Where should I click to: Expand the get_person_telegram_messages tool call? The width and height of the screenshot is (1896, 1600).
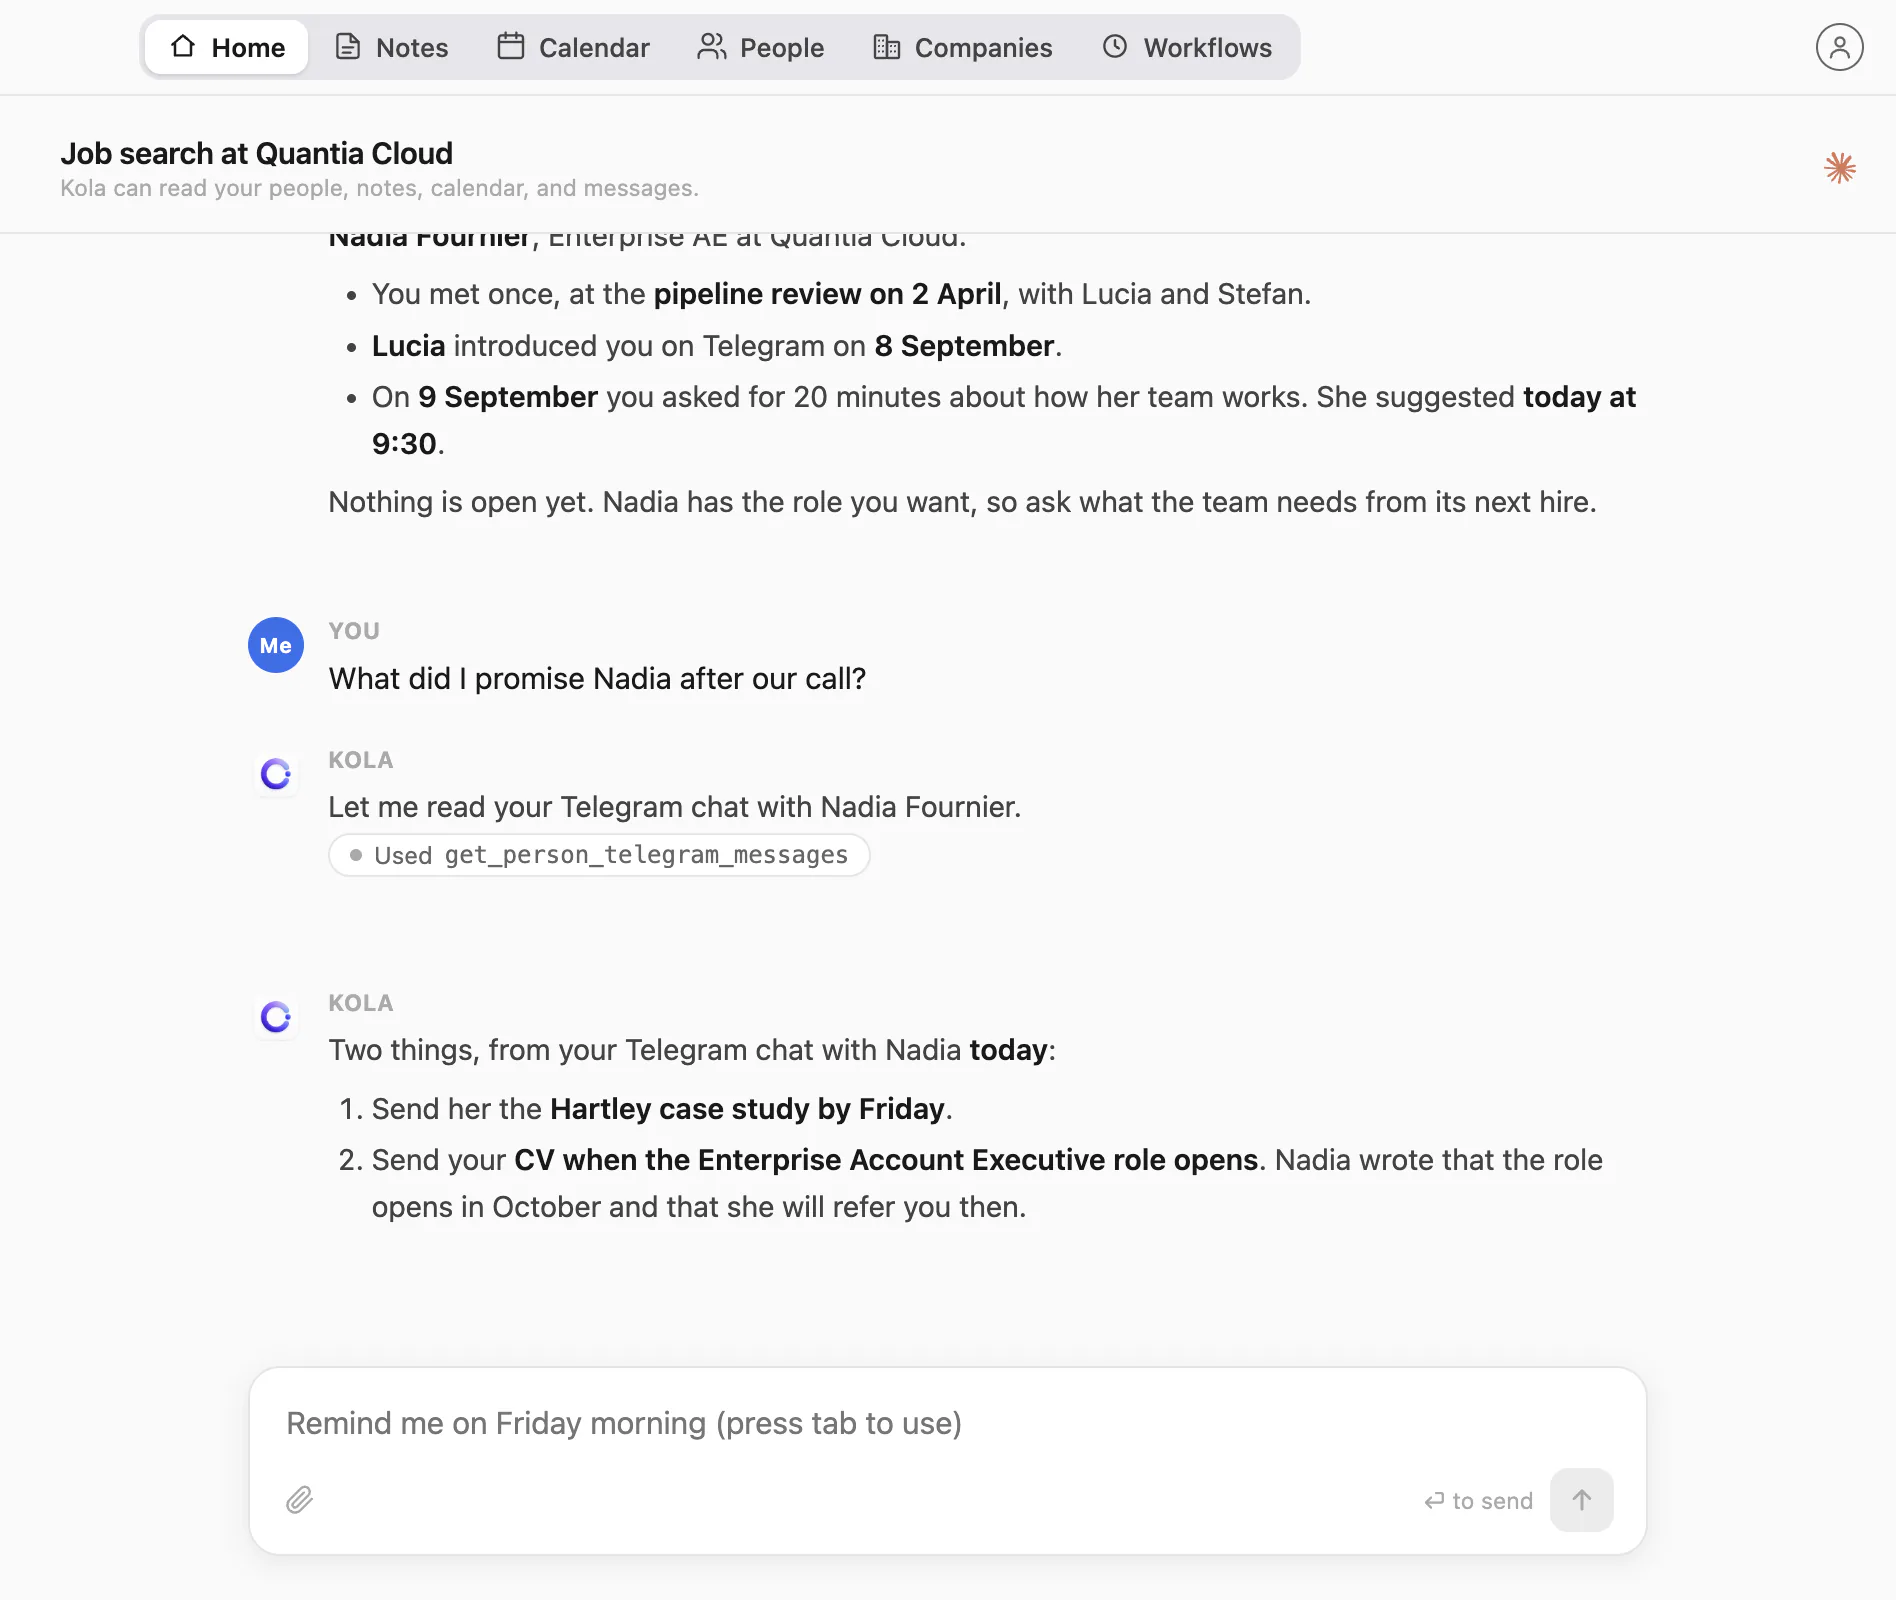(x=599, y=855)
